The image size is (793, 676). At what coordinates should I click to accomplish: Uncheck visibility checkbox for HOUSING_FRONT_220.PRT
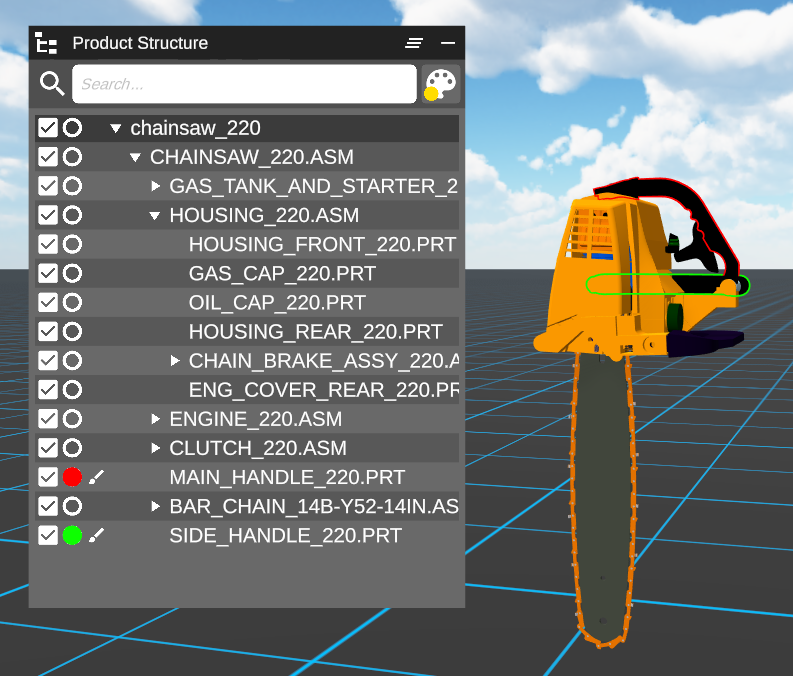(x=47, y=244)
